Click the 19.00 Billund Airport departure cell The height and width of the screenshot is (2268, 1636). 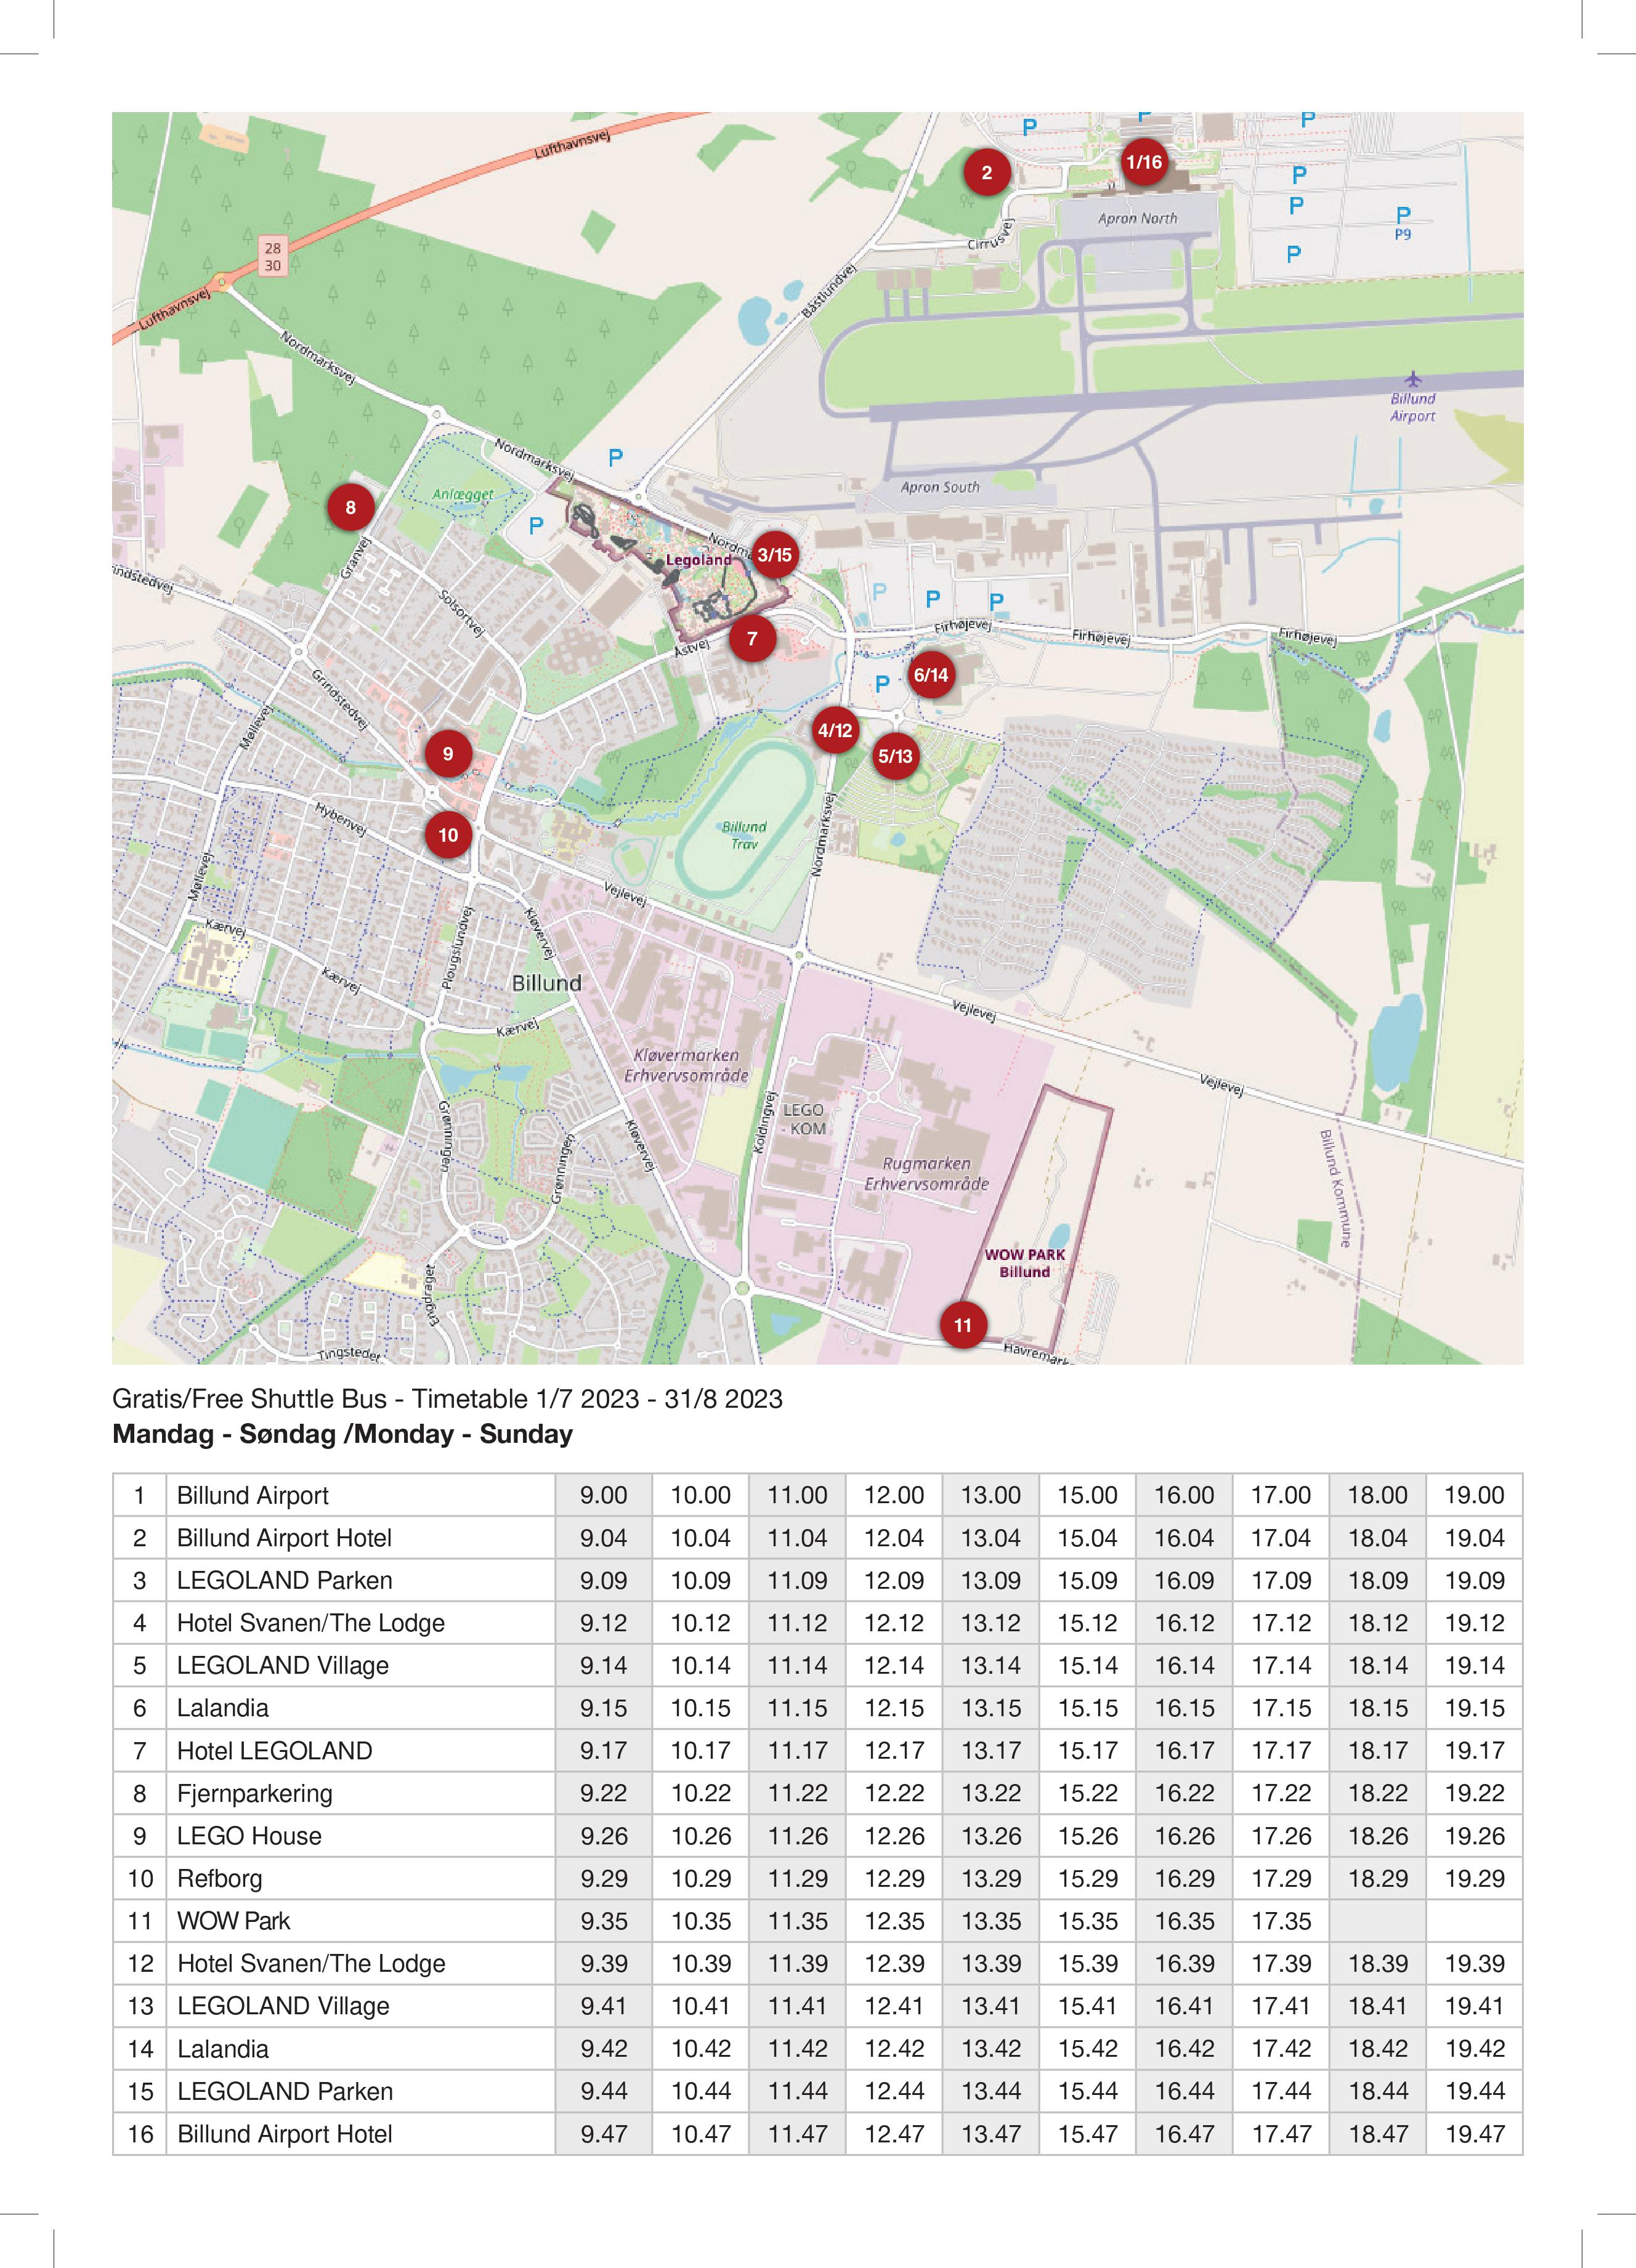tap(1475, 1495)
